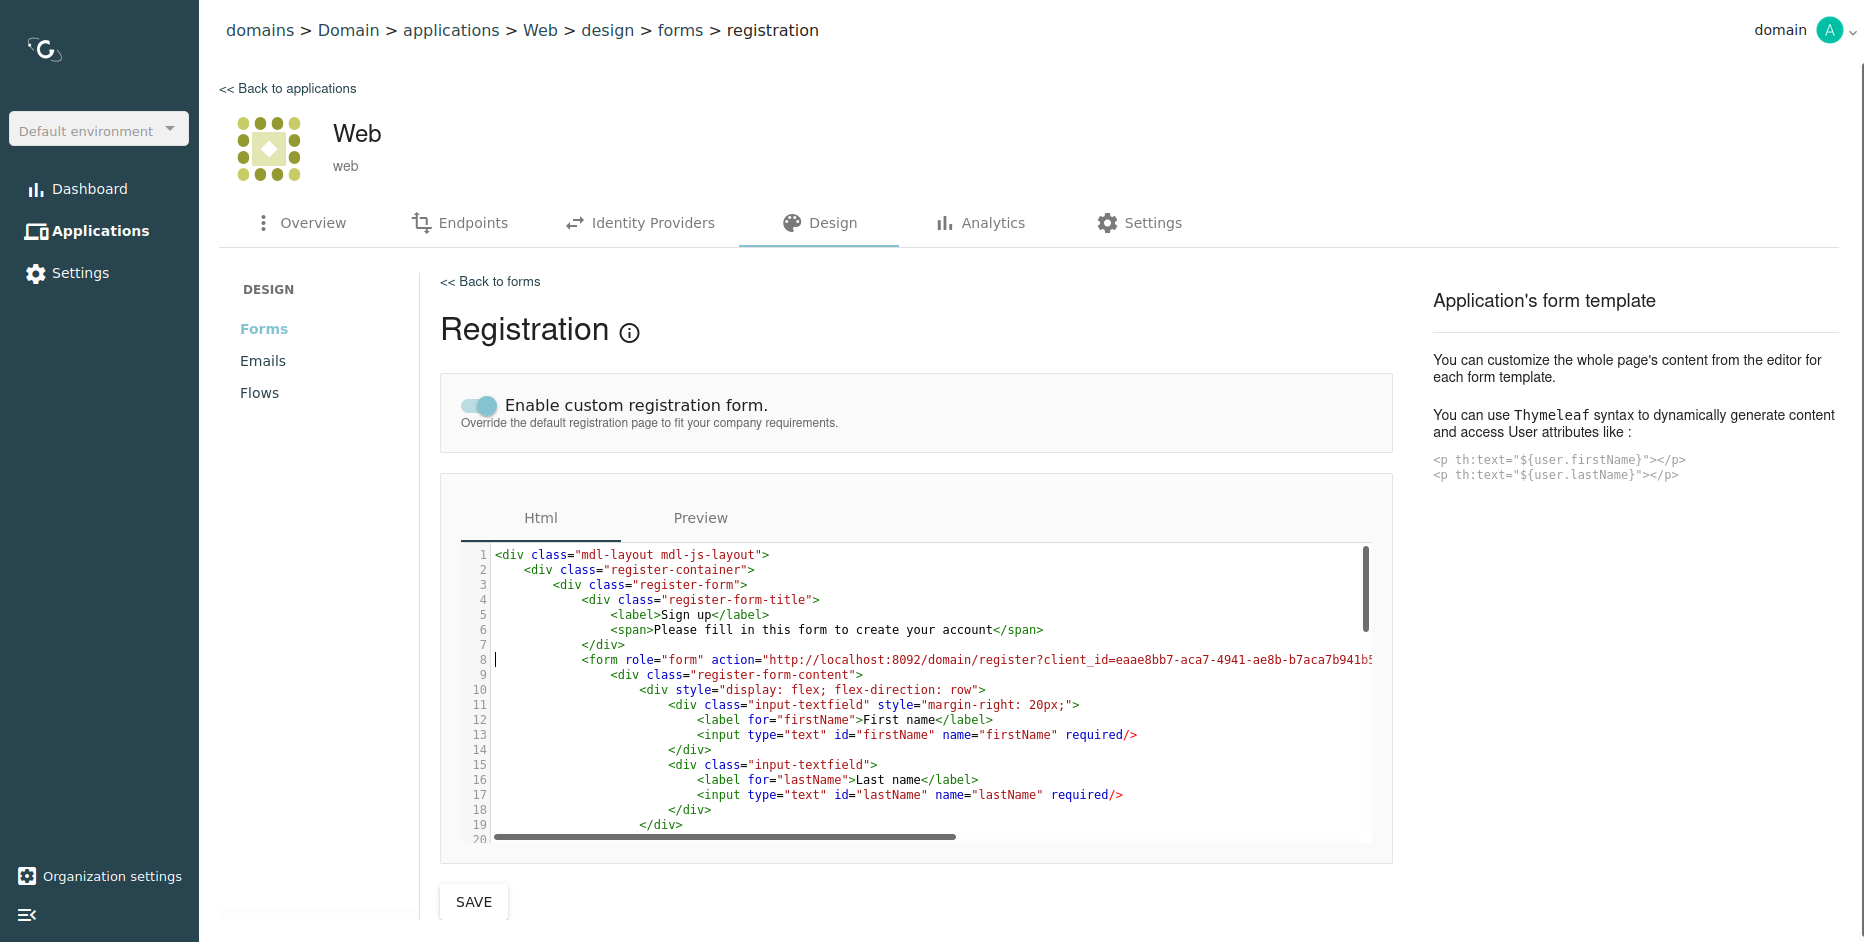Open the Default environment dropdown

click(x=98, y=130)
